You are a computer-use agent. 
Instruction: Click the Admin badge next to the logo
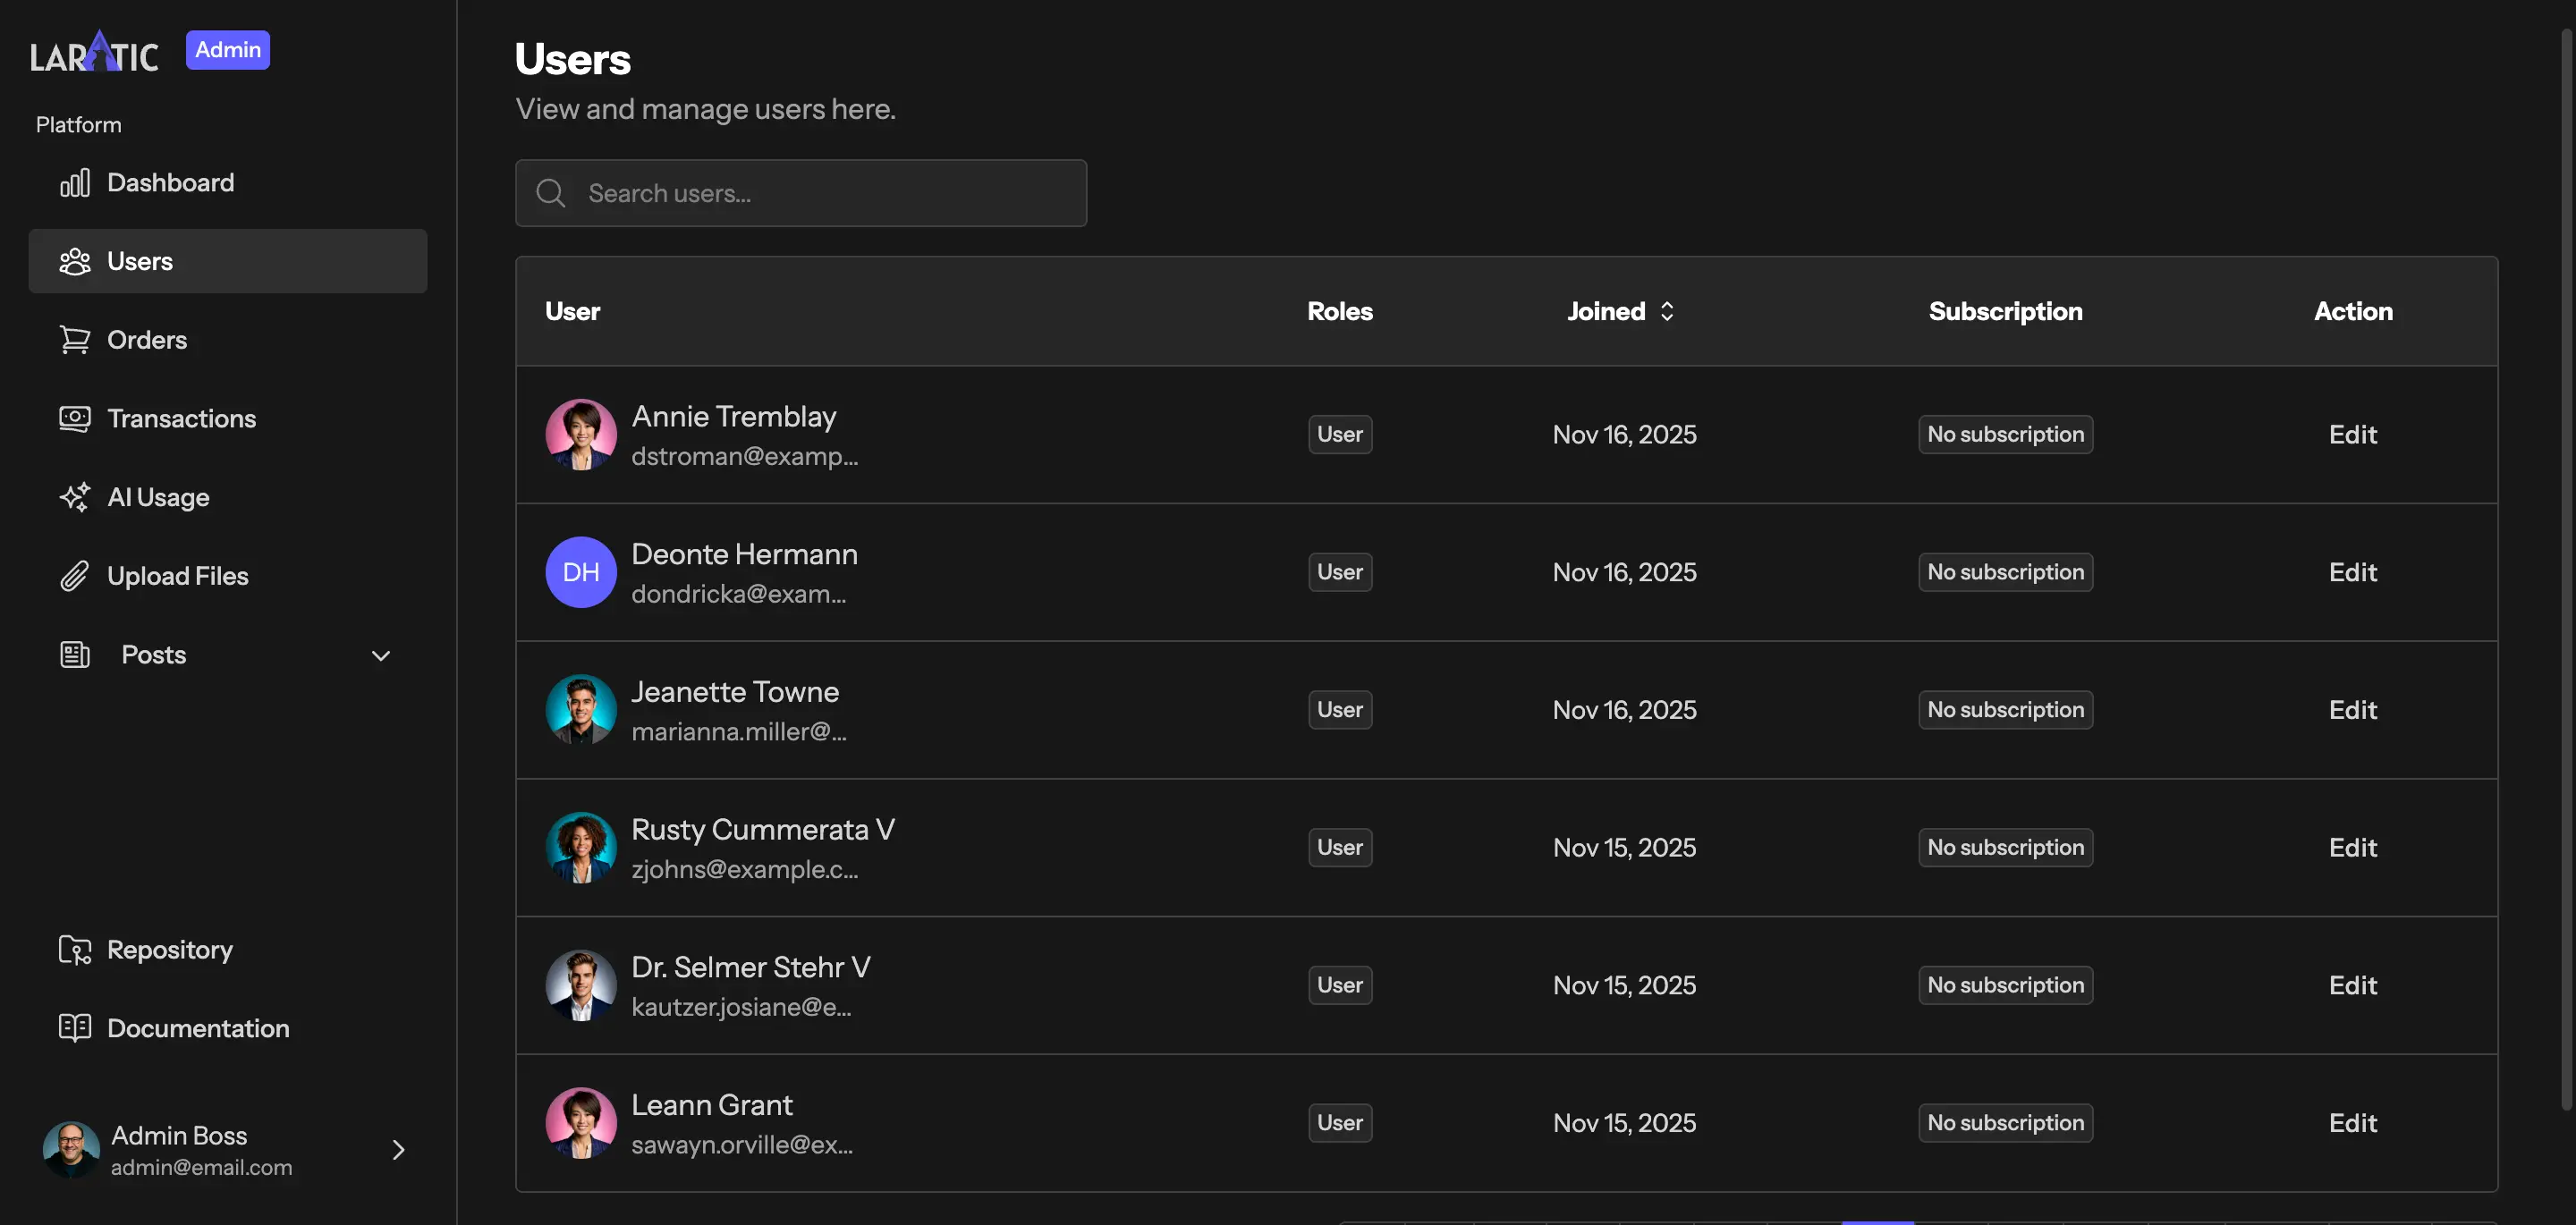(227, 49)
